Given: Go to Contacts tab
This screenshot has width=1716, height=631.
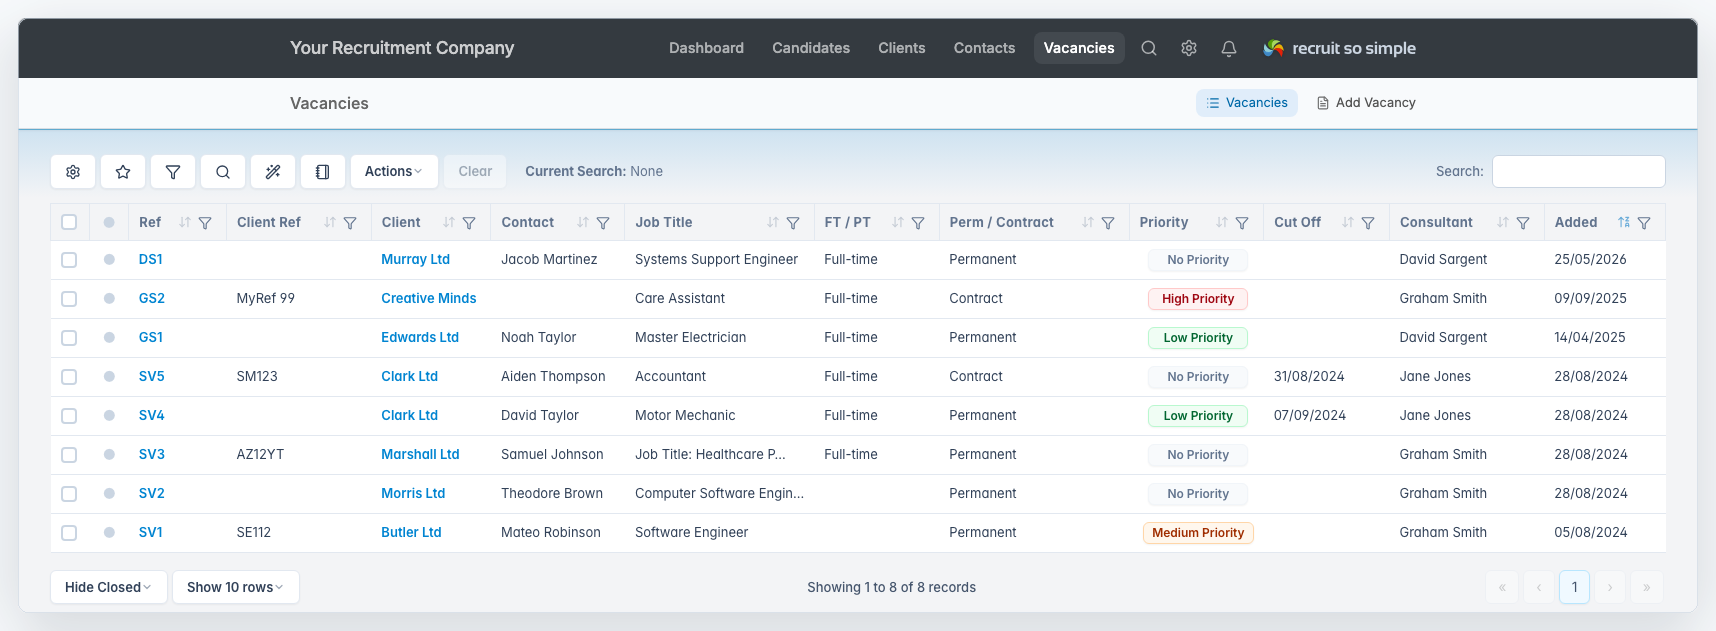Looking at the screenshot, I should 984,48.
